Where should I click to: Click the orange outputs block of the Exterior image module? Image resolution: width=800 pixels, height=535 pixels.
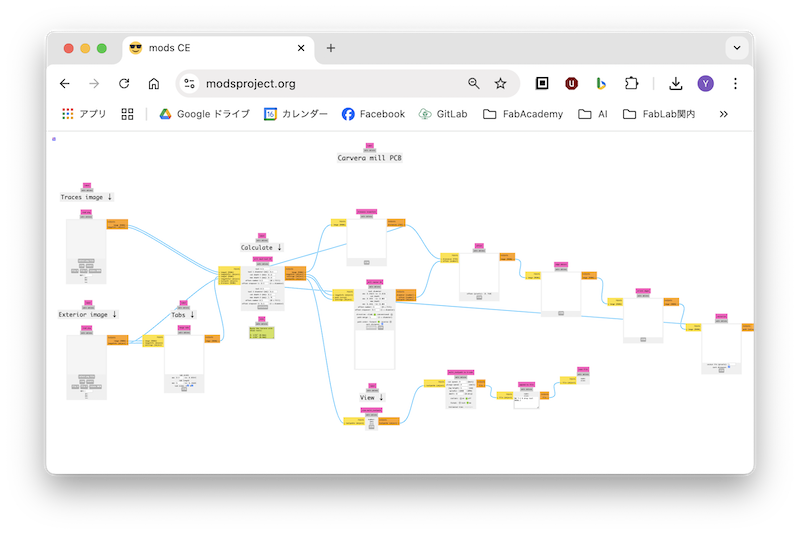pos(118,340)
